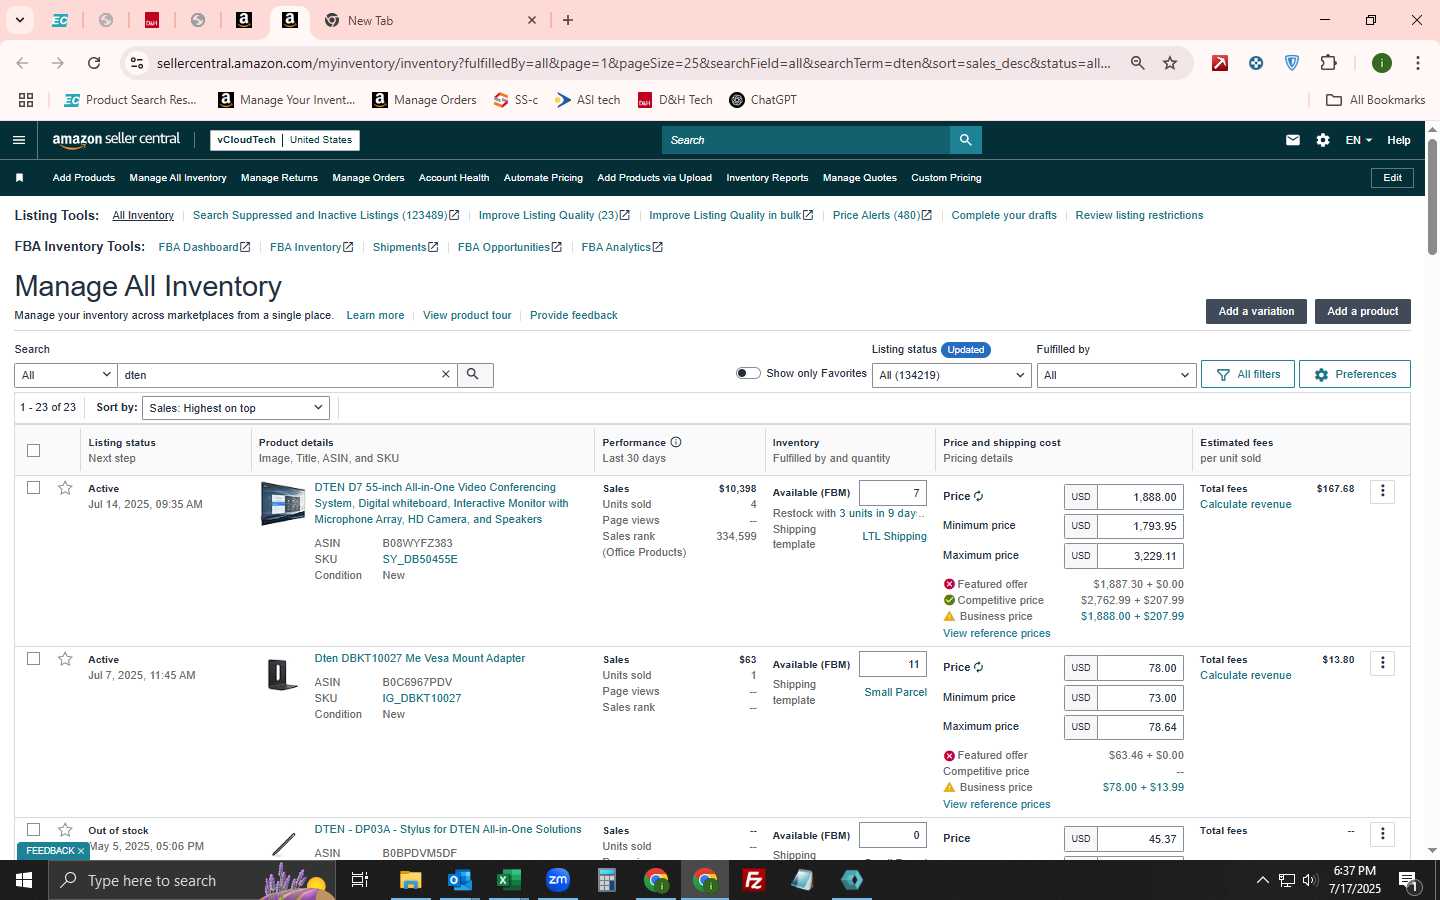Open the search field All dropdown
Image resolution: width=1440 pixels, height=900 pixels.
point(66,375)
